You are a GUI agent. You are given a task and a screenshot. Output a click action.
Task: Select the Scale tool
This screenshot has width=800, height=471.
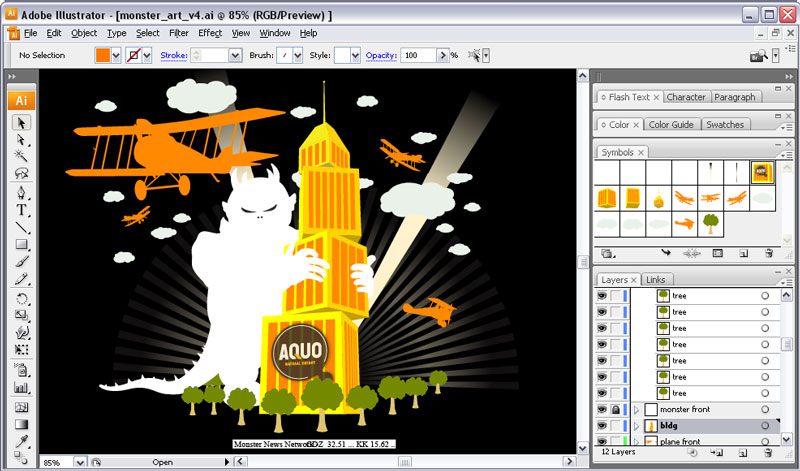pyautogui.click(x=21, y=315)
